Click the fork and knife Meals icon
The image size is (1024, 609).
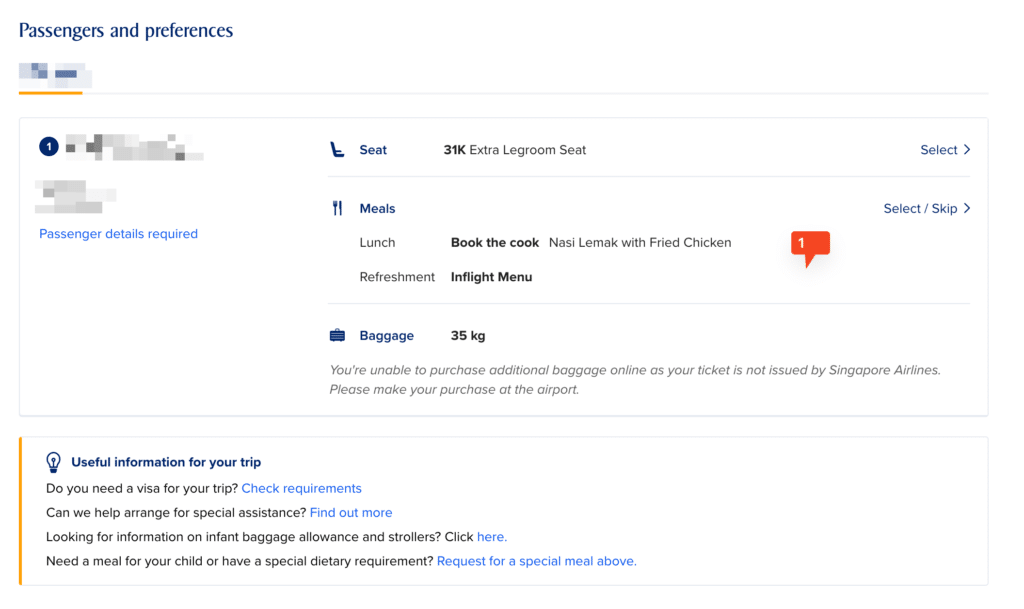[x=337, y=208]
